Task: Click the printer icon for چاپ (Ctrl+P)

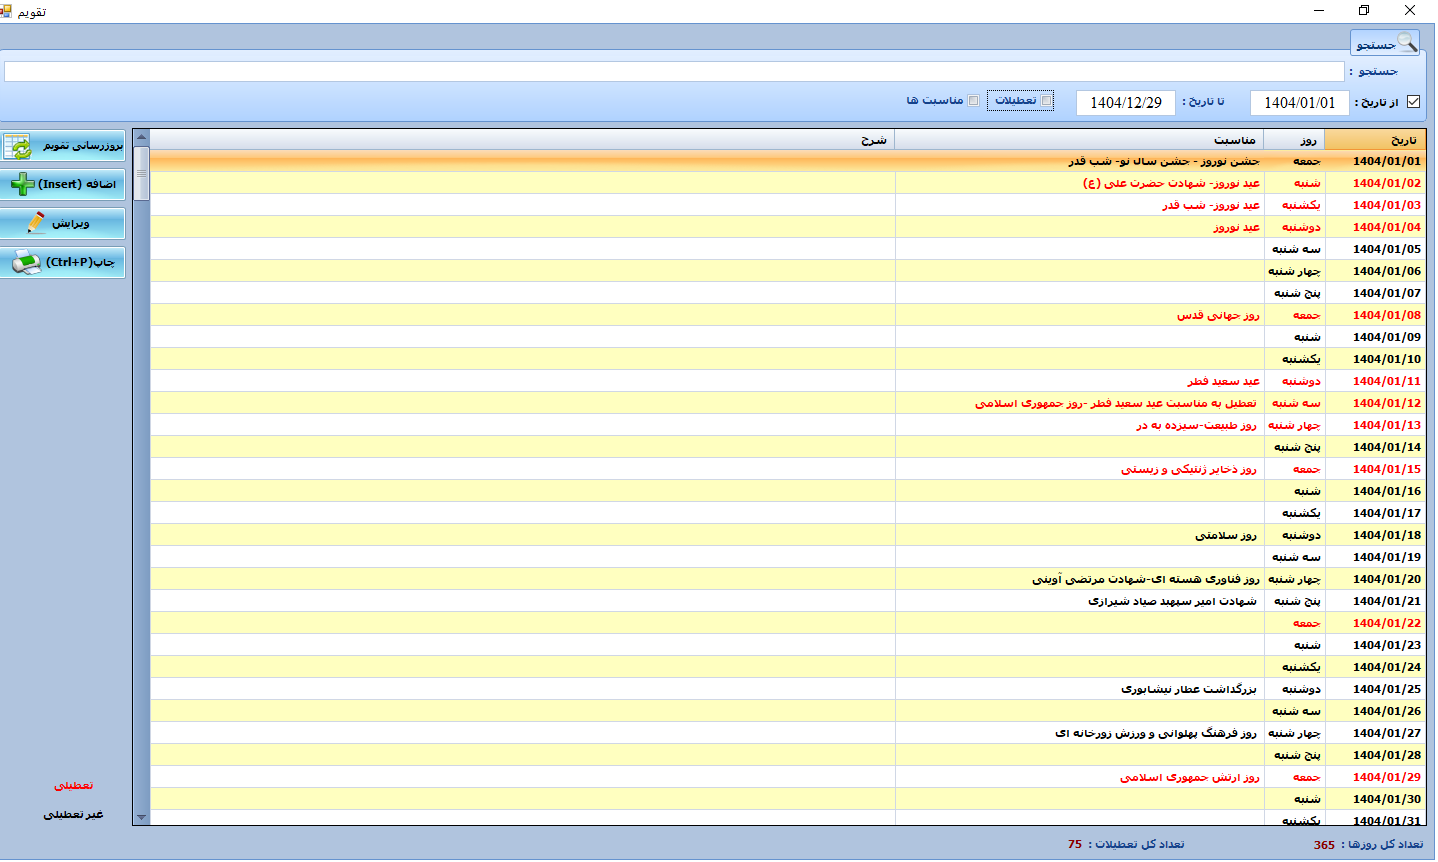Action: (x=26, y=263)
